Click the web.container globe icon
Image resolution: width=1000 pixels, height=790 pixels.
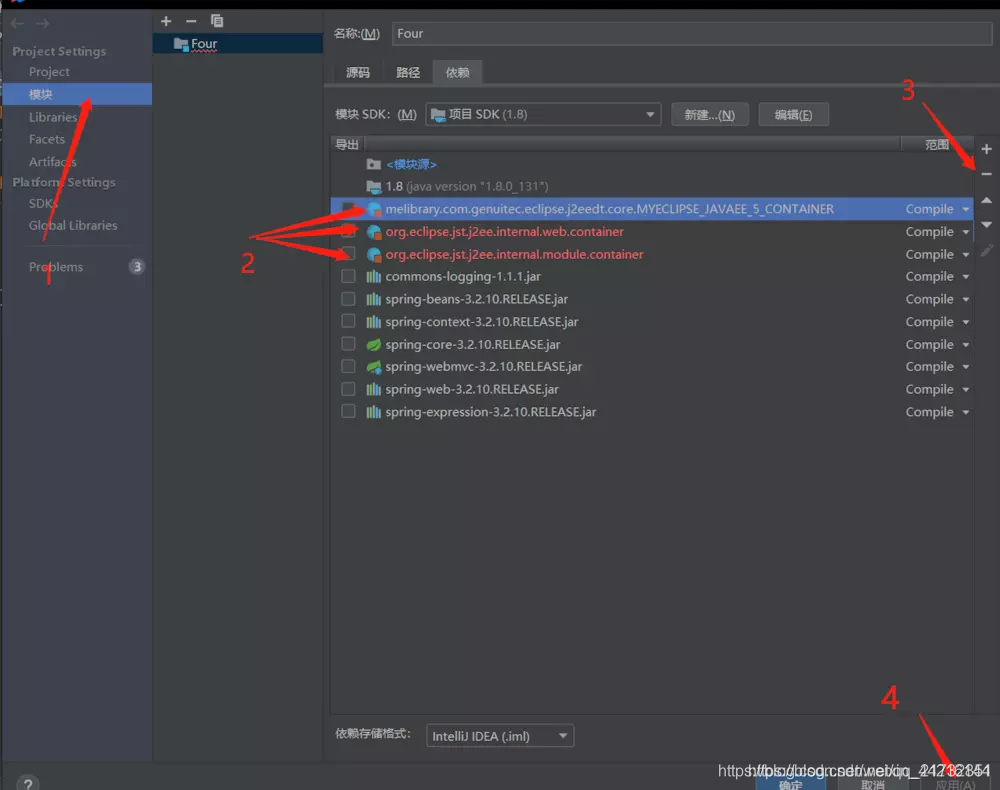(374, 231)
